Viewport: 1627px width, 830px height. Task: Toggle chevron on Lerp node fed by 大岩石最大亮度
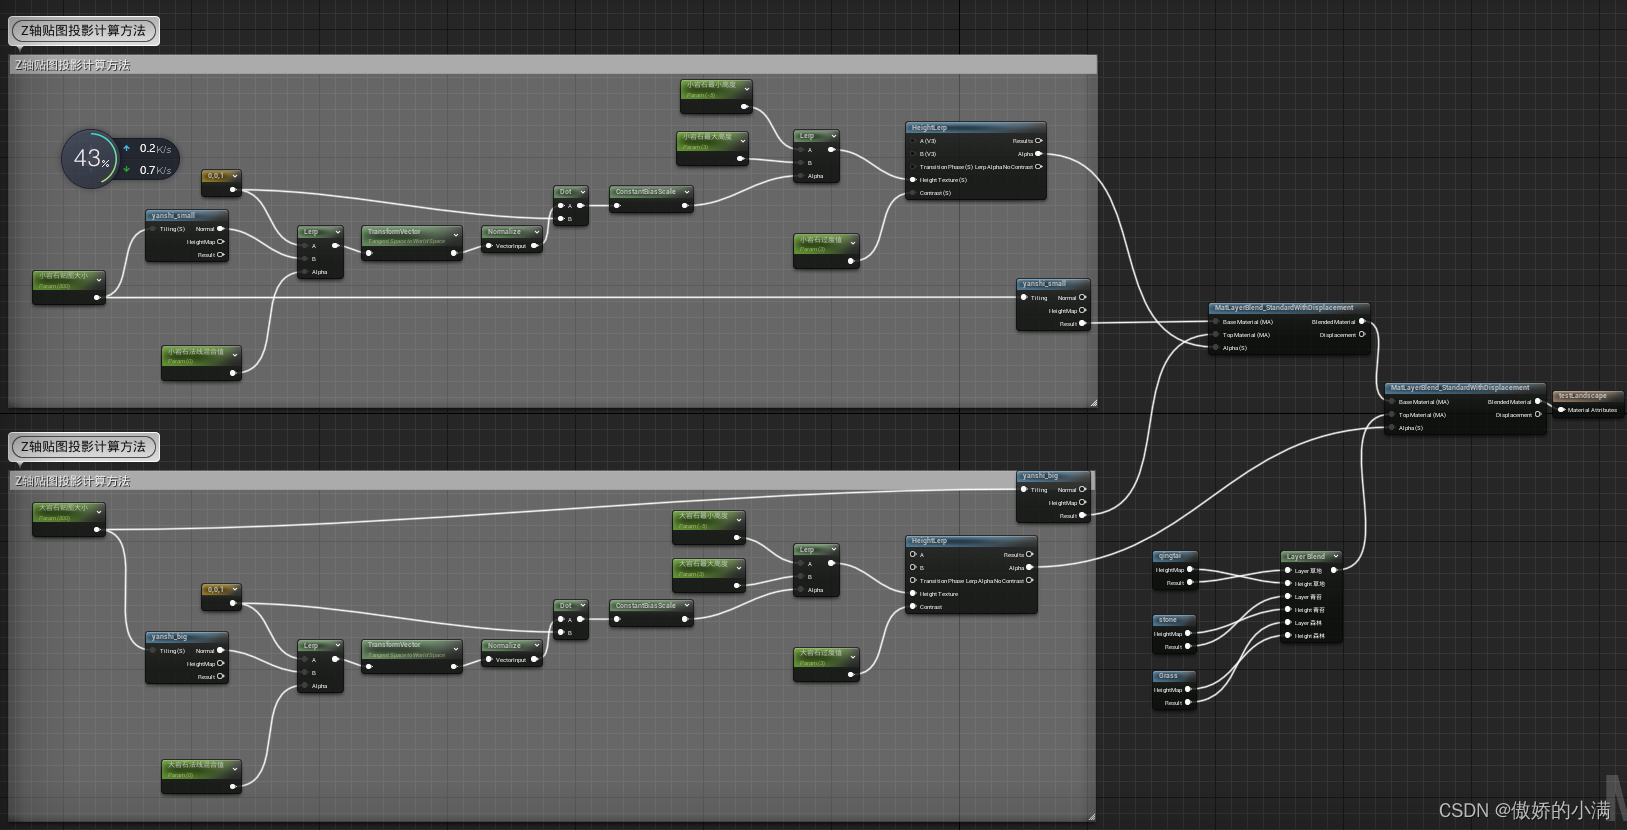pos(833,550)
